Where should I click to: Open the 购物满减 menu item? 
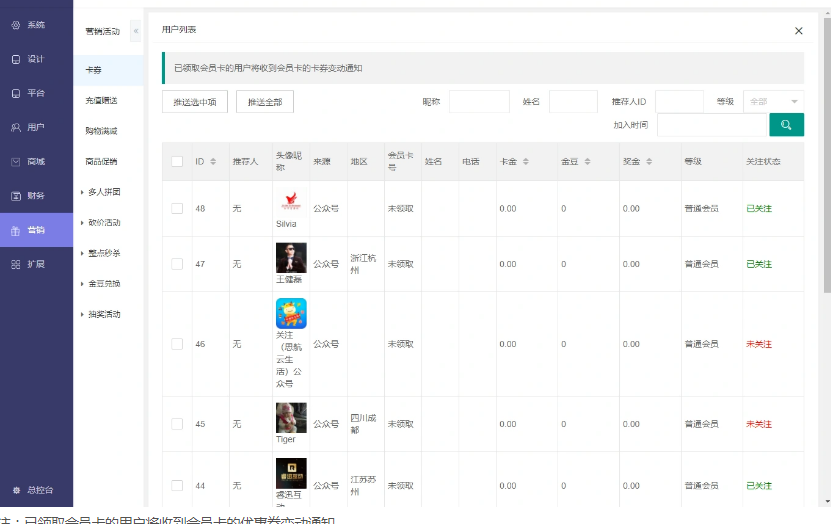tap(102, 131)
